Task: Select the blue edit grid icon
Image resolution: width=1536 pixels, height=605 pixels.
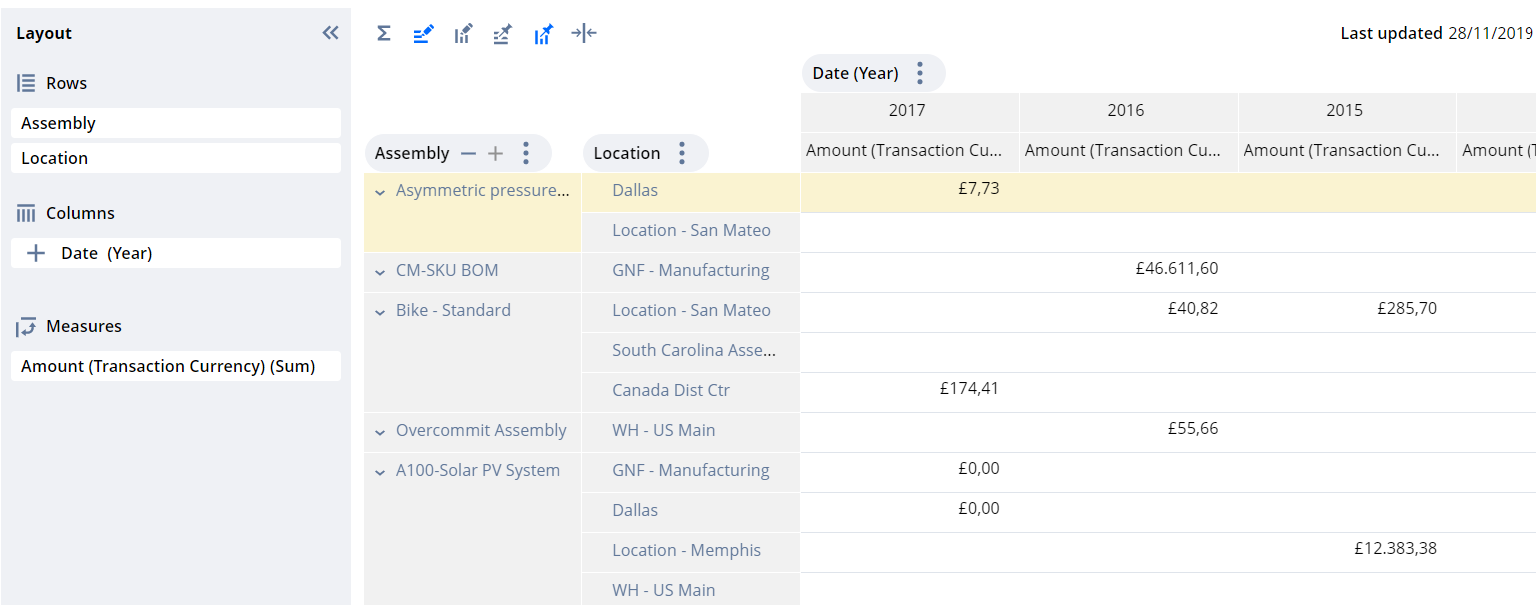Action: [x=422, y=33]
